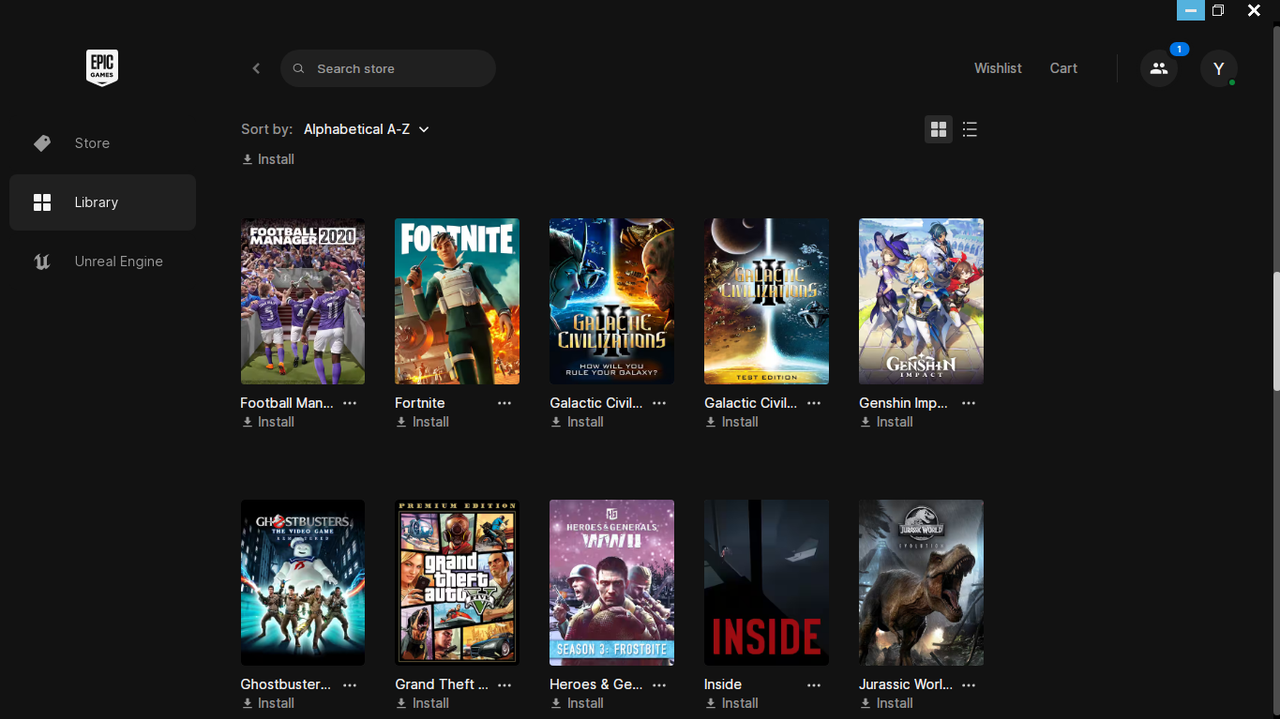
Task: Open the Inside game cover
Action: pyautogui.click(x=766, y=583)
